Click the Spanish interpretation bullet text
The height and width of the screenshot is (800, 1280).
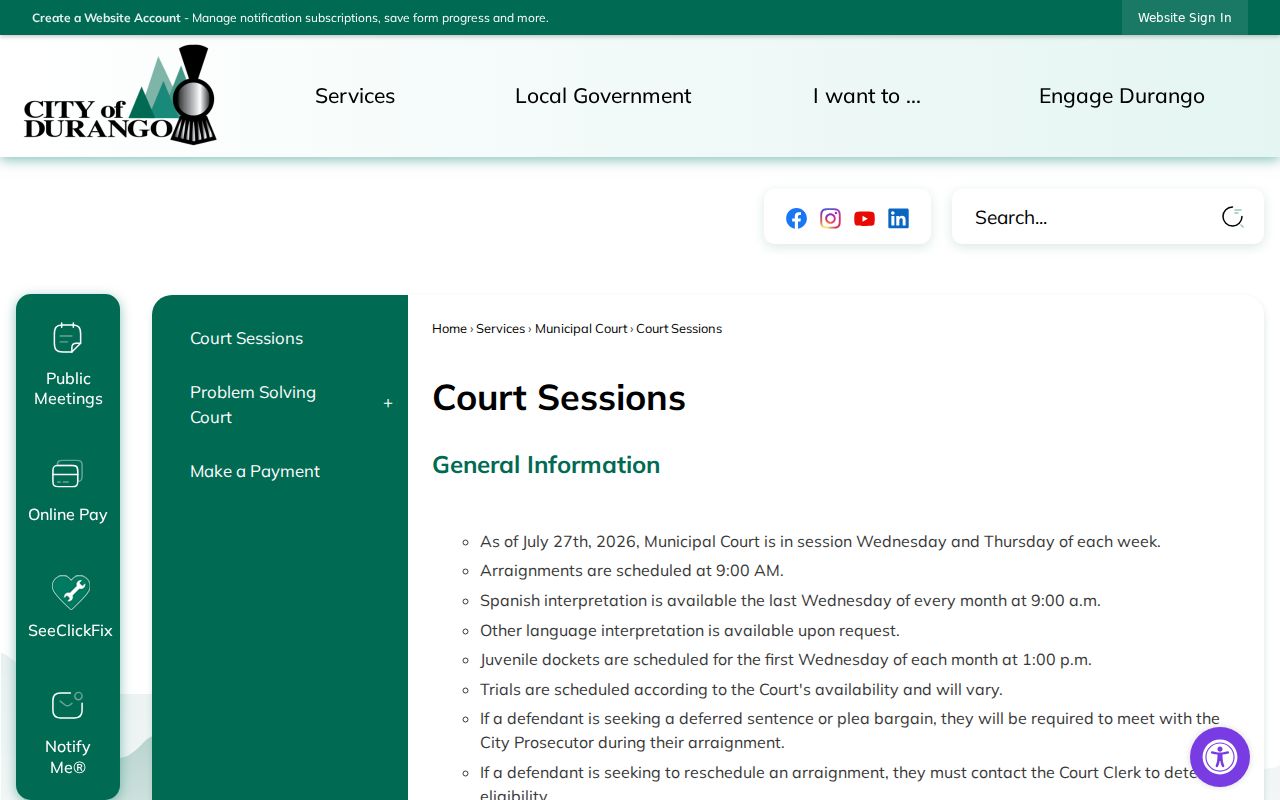[790, 601]
